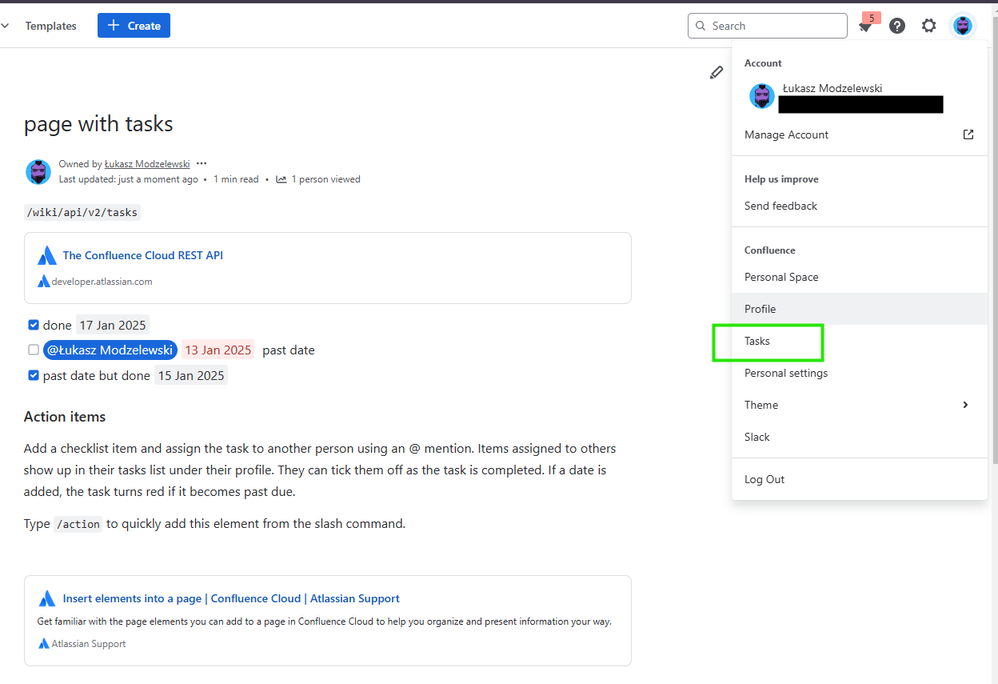The height and width of the screenshot is (684, 998).
Task: Uncheck the 'past date but done' checkbox
Action: coord(34,375)
